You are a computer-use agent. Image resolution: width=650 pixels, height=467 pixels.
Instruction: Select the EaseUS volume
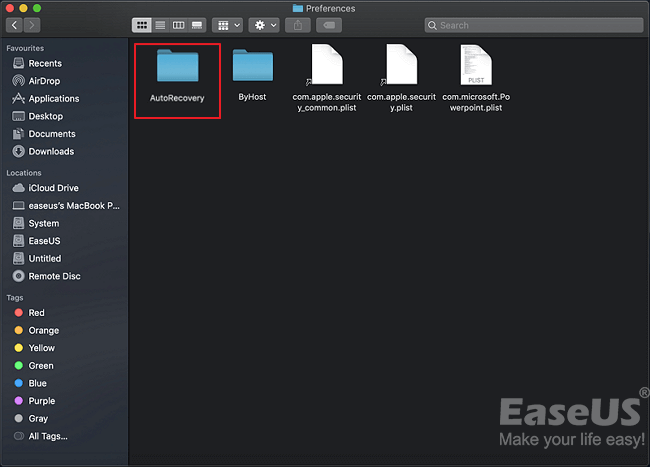point(36,241)
